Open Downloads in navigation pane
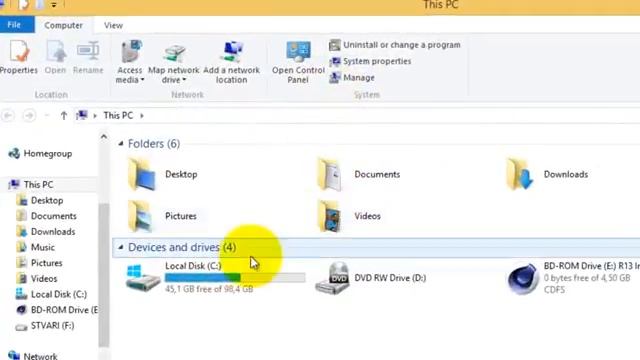The image size is (640, 360). pos(46,231)
